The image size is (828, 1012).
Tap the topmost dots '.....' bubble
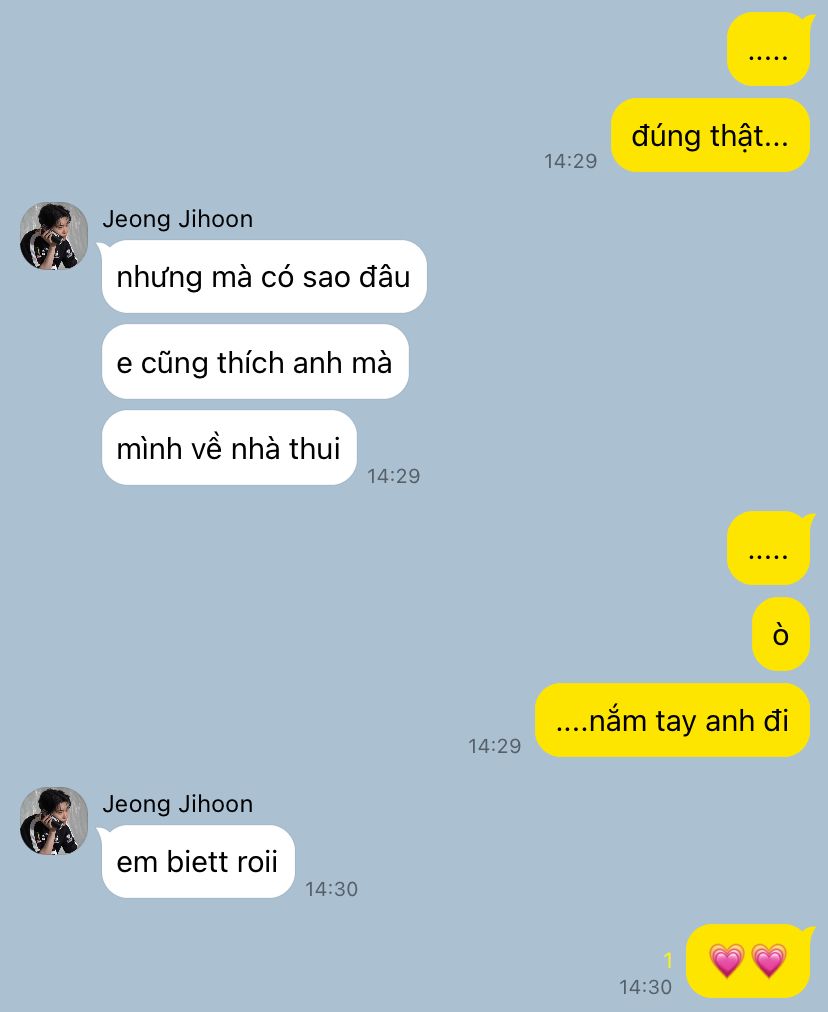coord(769,48)
